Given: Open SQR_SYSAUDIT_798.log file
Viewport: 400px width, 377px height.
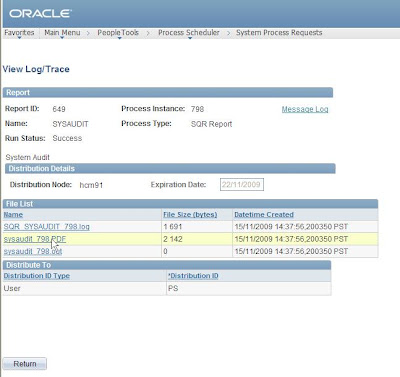Looking at the screenshot, I should click(x=46, y=227).
